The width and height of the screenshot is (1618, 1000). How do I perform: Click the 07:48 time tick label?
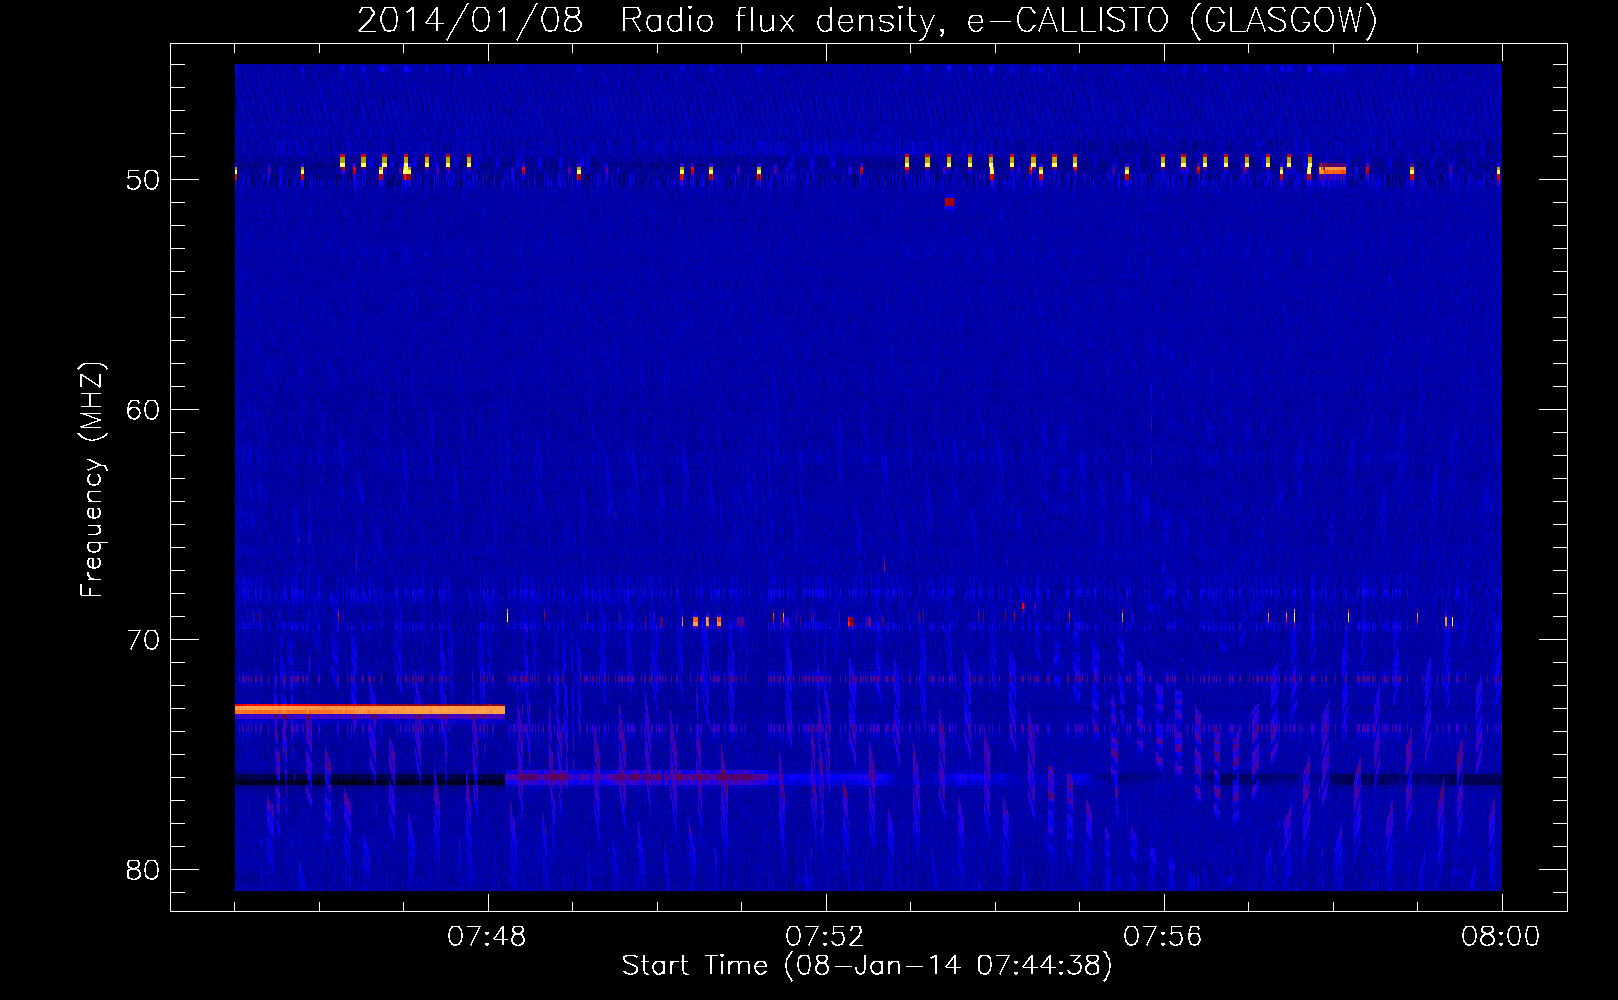487,936
